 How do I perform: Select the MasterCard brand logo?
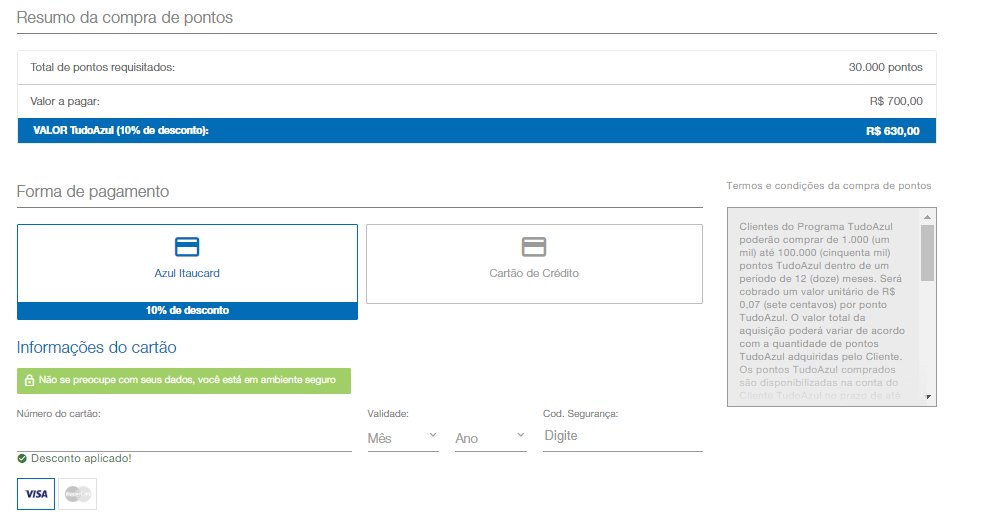(77, 494)
